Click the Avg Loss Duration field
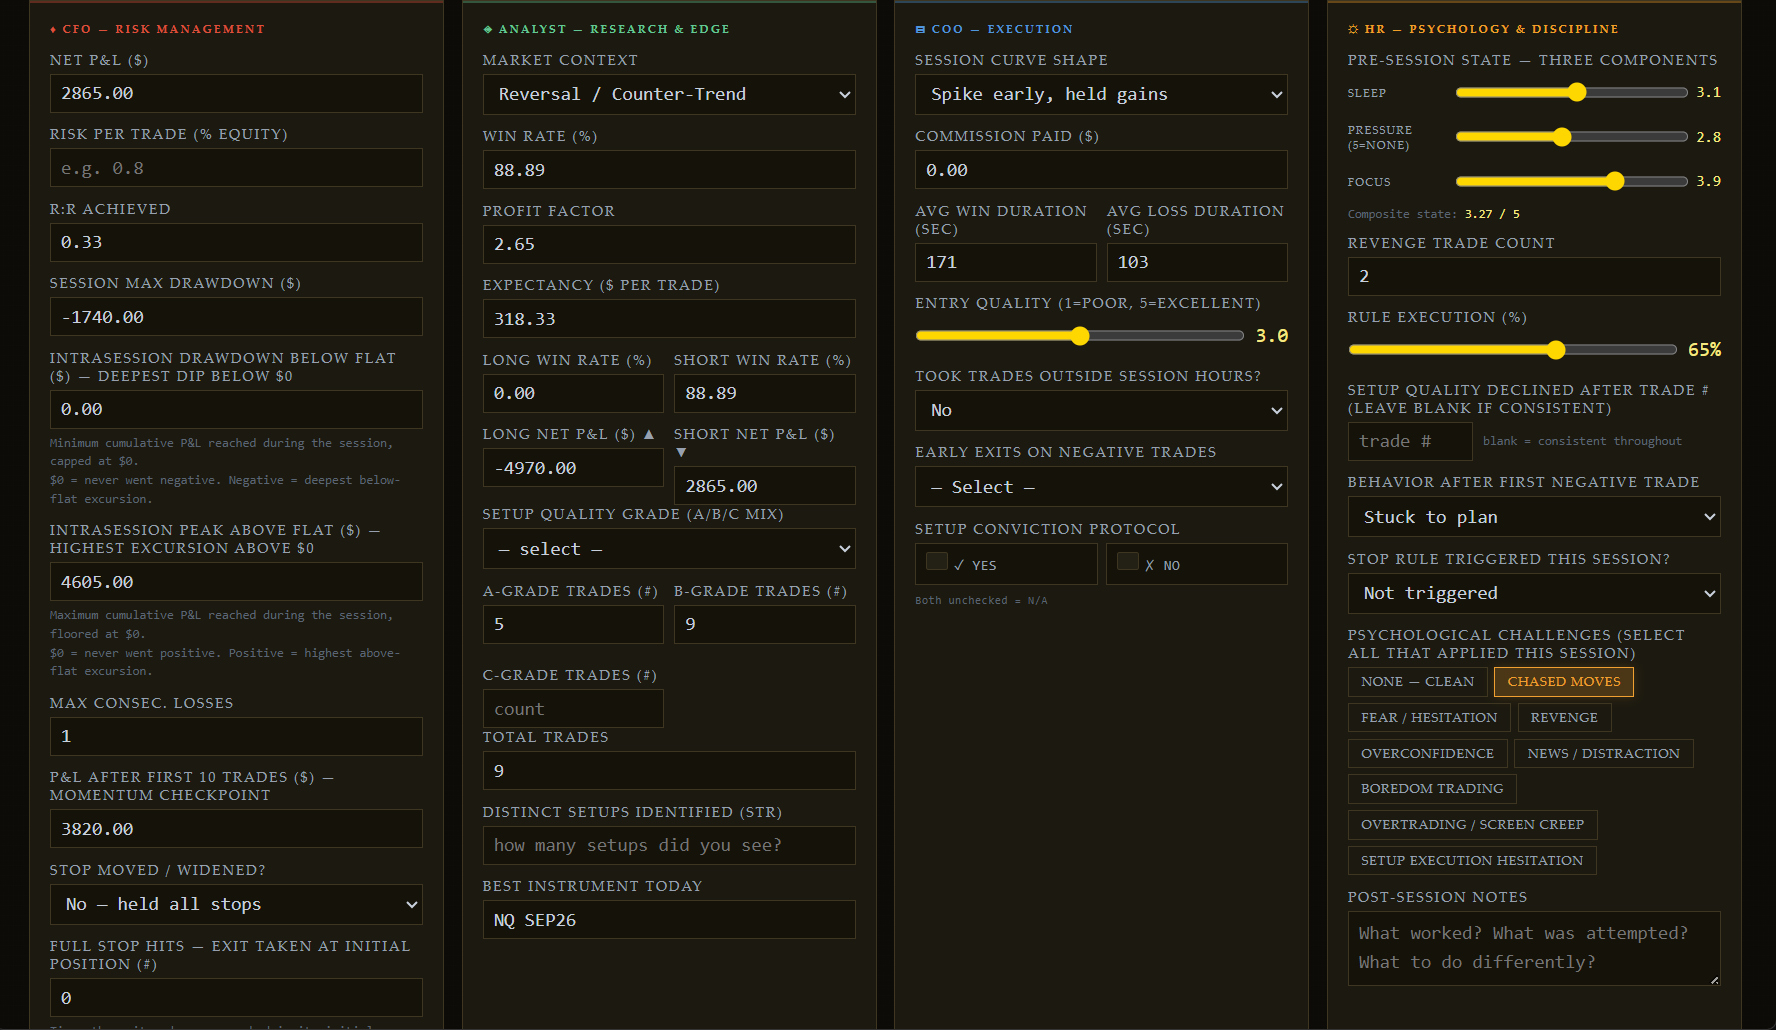 tap(1196, 262)
